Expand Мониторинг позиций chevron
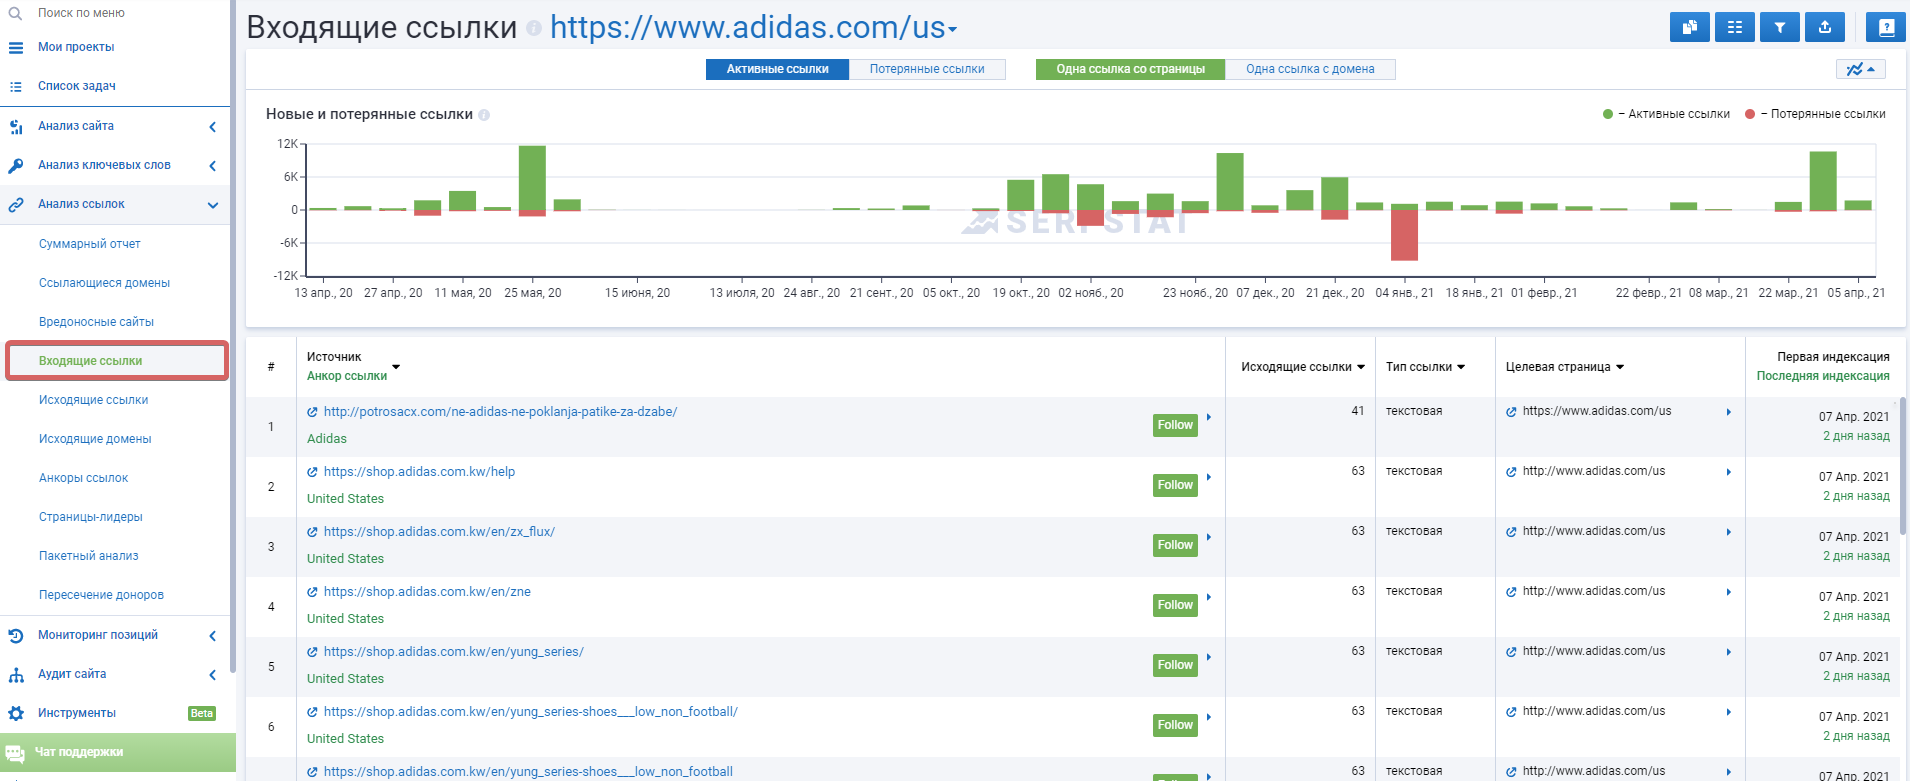This screenshot has width=1910, height=781. [212, 636]
